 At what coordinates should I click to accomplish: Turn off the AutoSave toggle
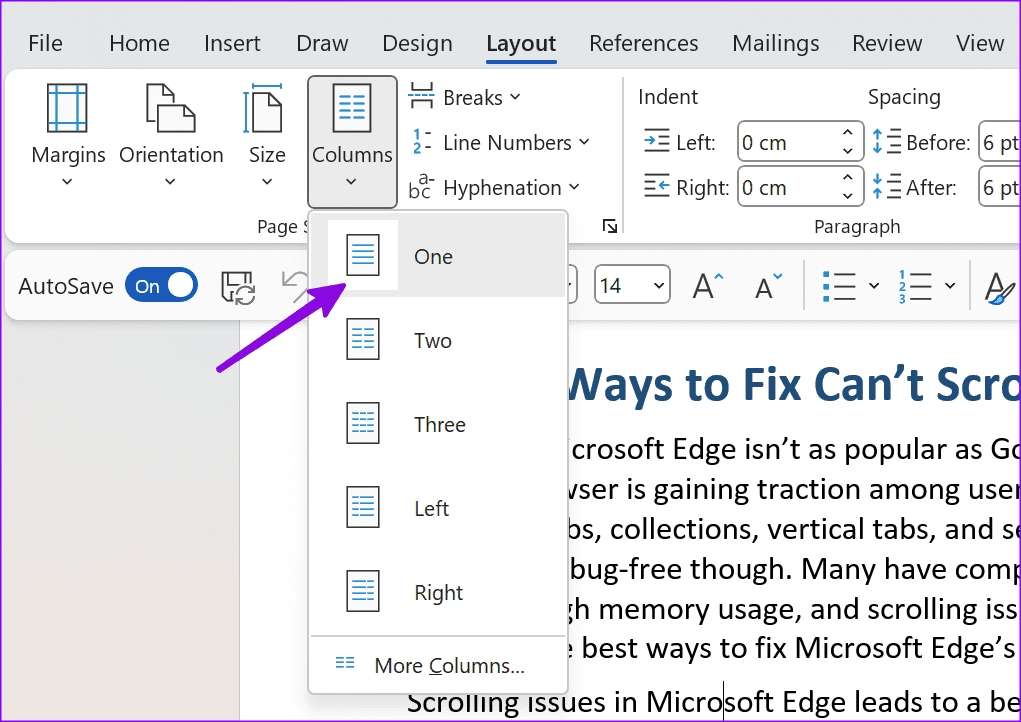click(161, 286)
